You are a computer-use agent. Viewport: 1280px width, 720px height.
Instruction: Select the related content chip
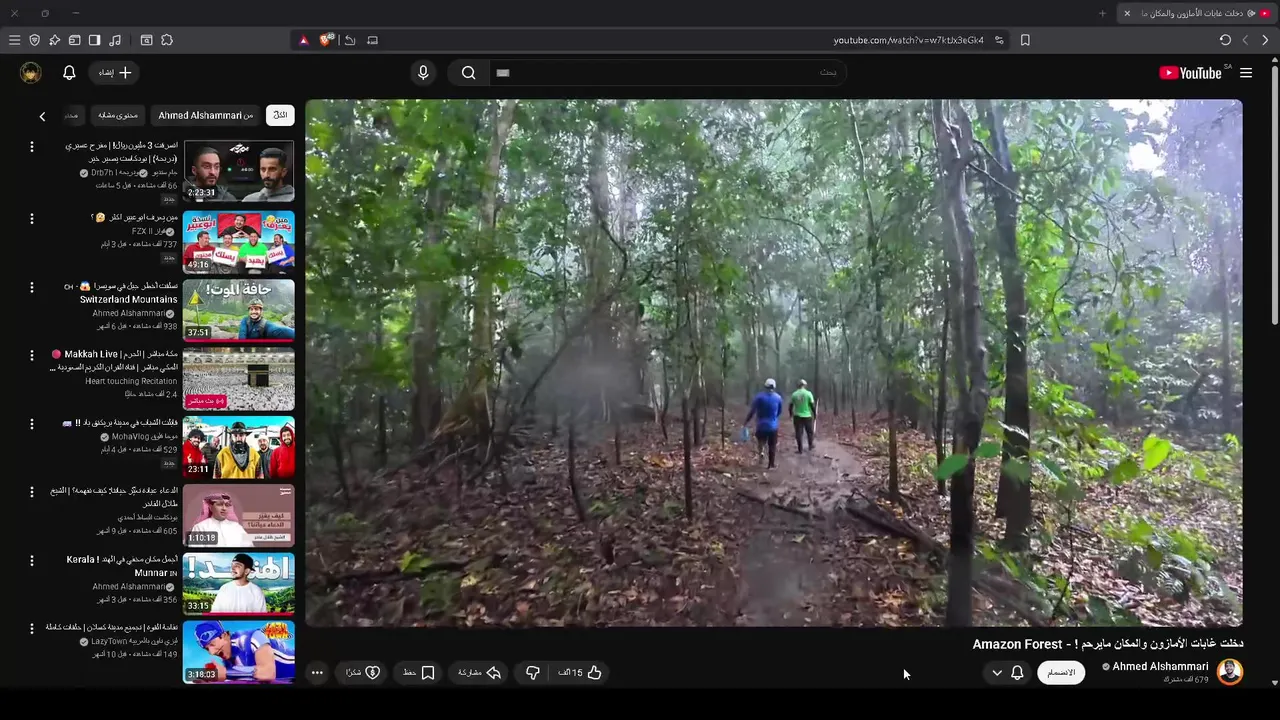coord(118,115)
